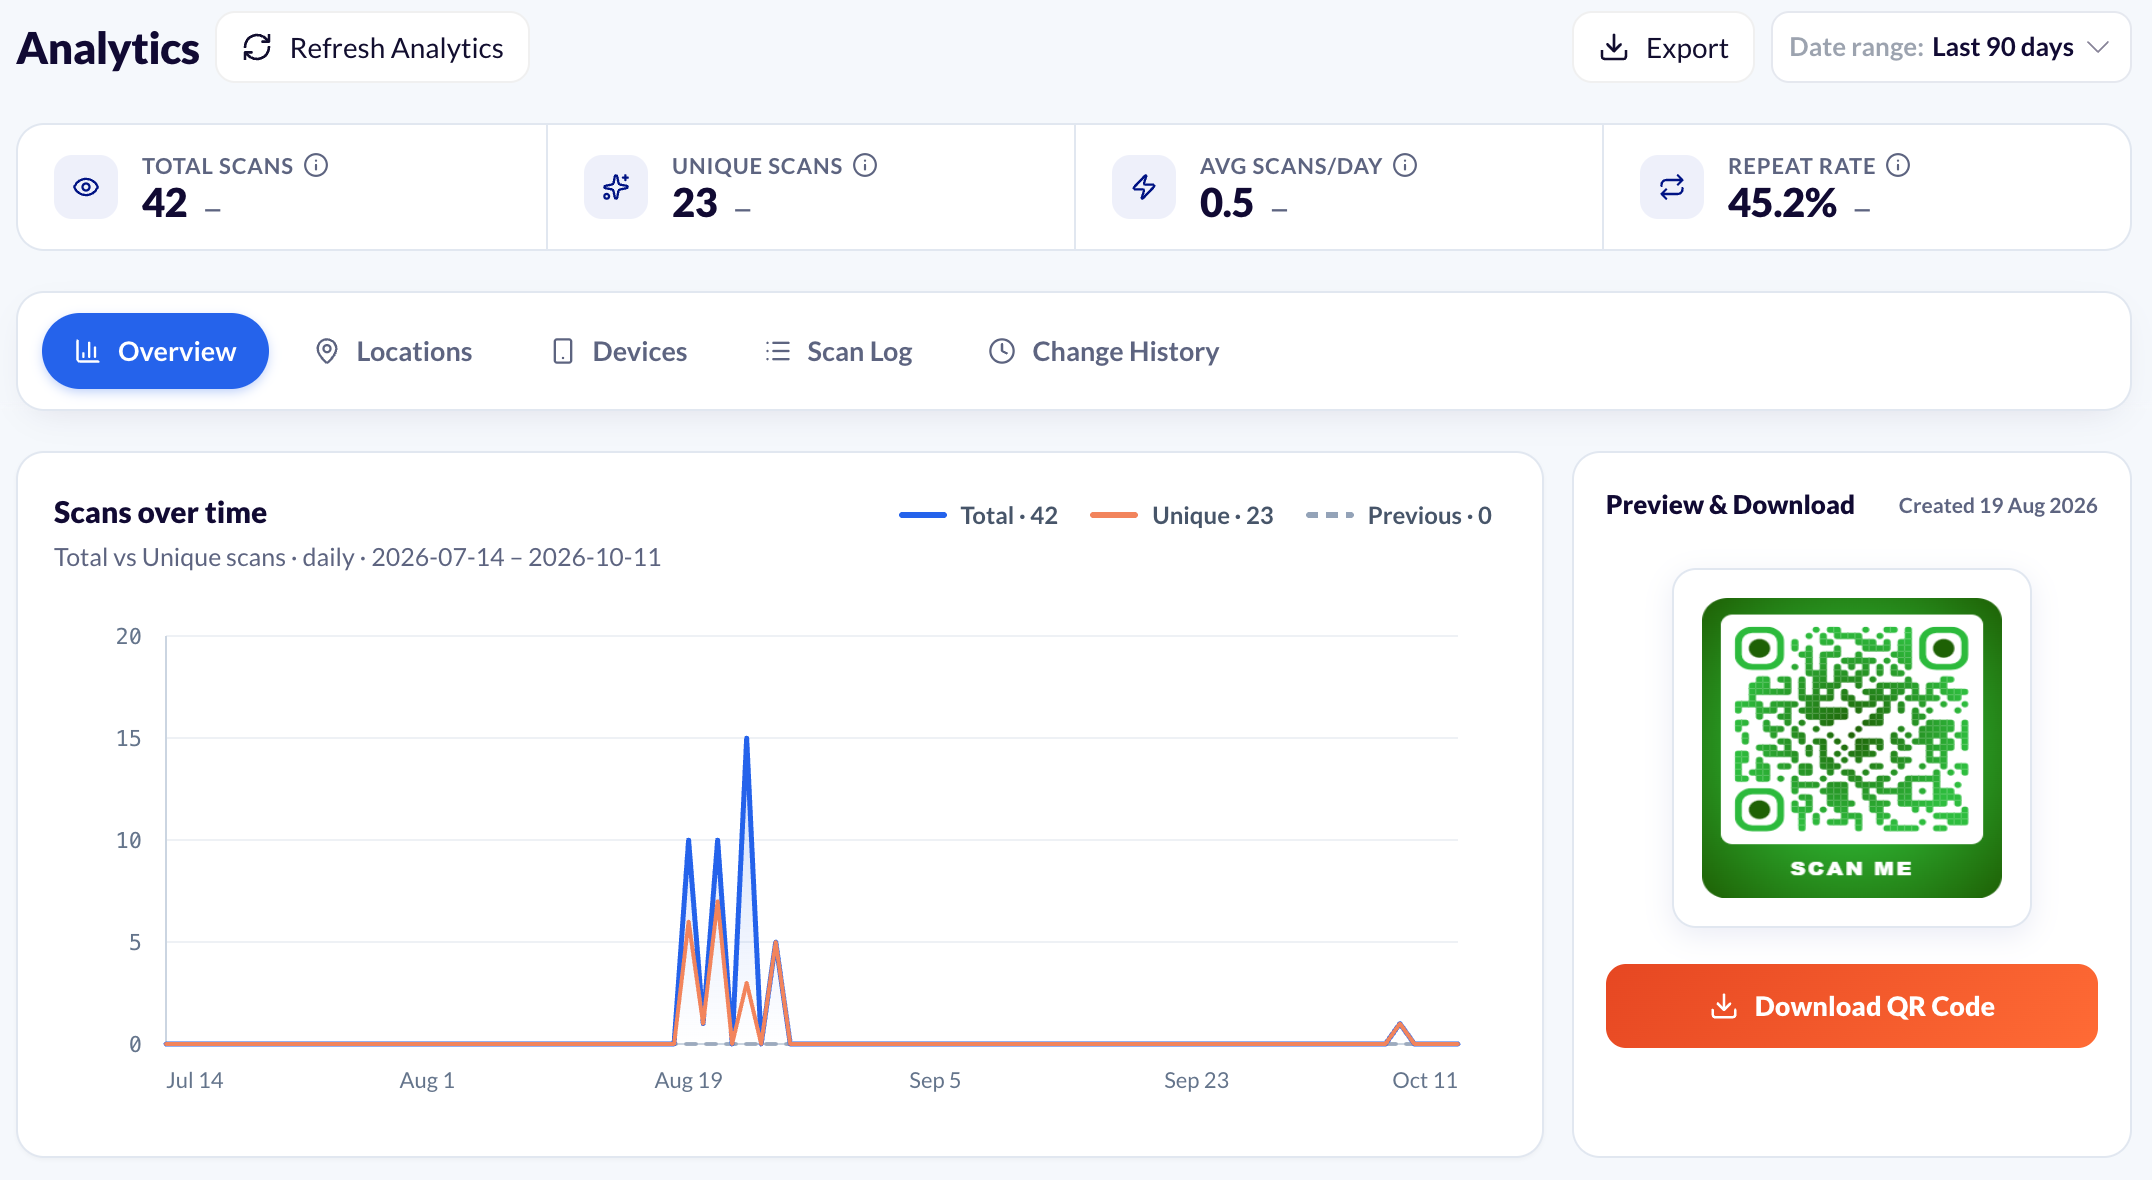Click the Unique Scans value 23
The width and height of the screenshot is (2152, 1180).
(x=695, y=203)
